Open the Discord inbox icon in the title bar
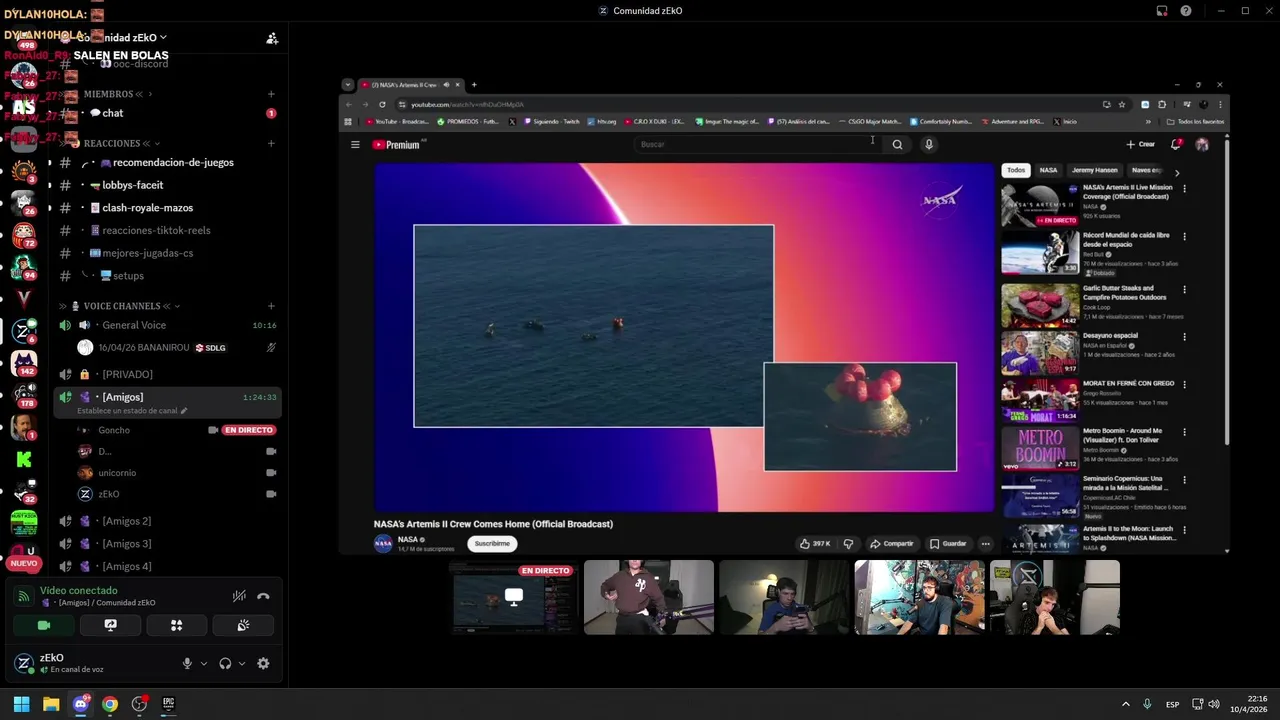The image size is (1280, 720). coord(1162,11)
